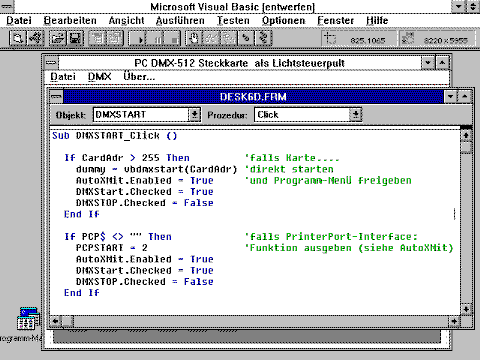Open control menu of PC DMX-512 form window
Viewport: 480px width, 360px height.
(x=51, y=63)
